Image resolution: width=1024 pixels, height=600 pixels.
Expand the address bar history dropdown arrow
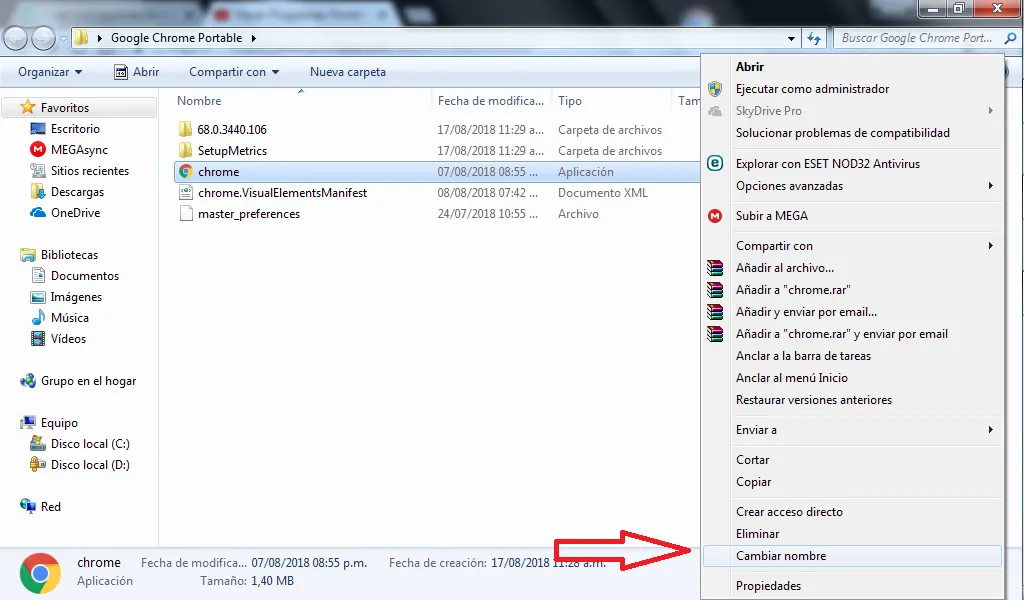click(x=792, y=39)
